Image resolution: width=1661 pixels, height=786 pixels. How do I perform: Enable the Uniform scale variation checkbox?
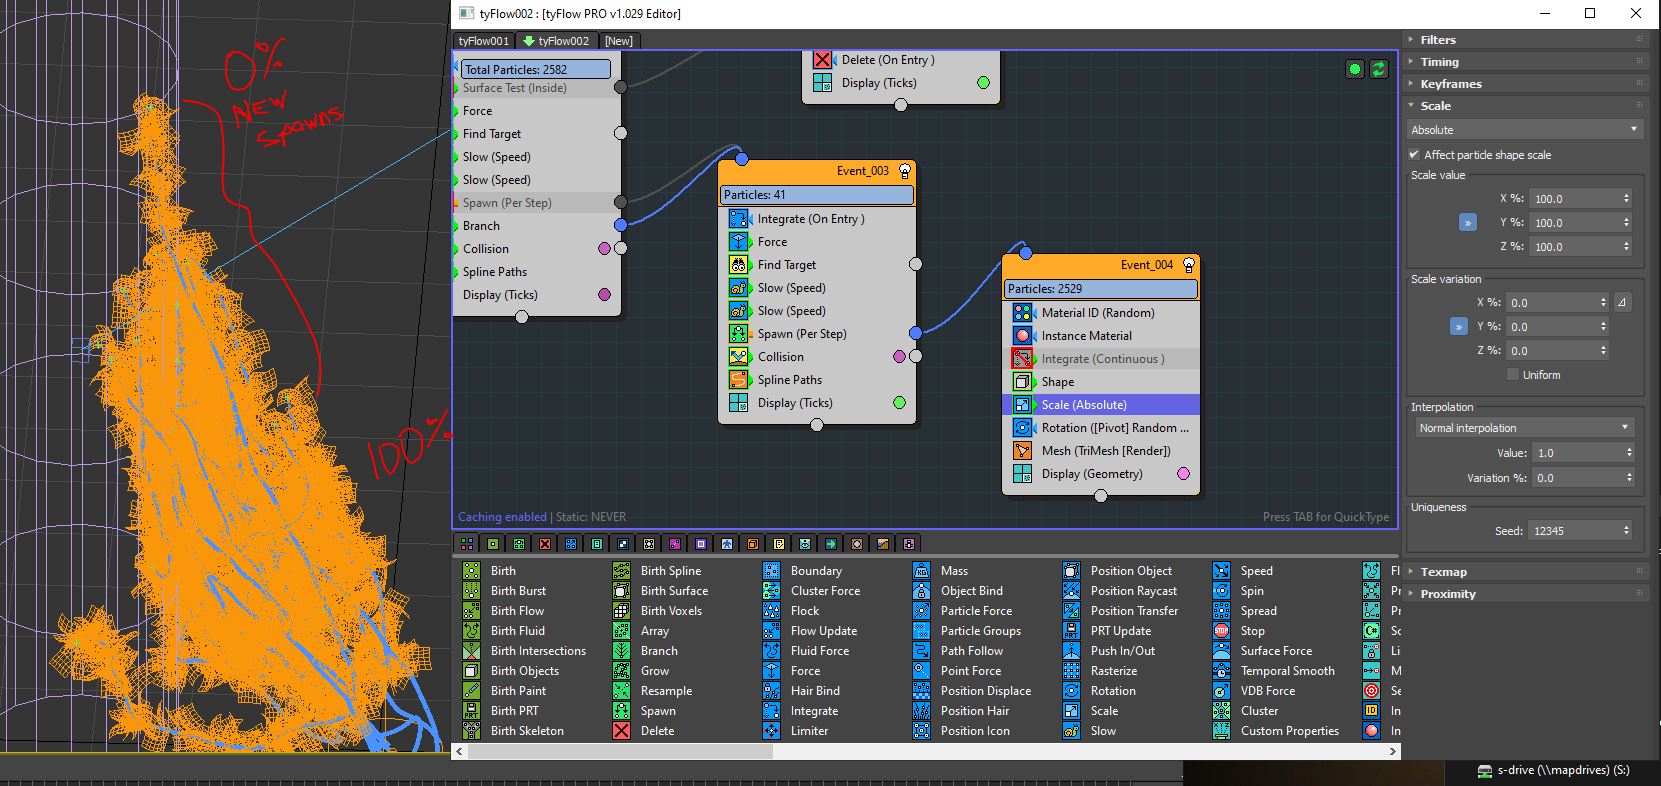(1513, 375)
